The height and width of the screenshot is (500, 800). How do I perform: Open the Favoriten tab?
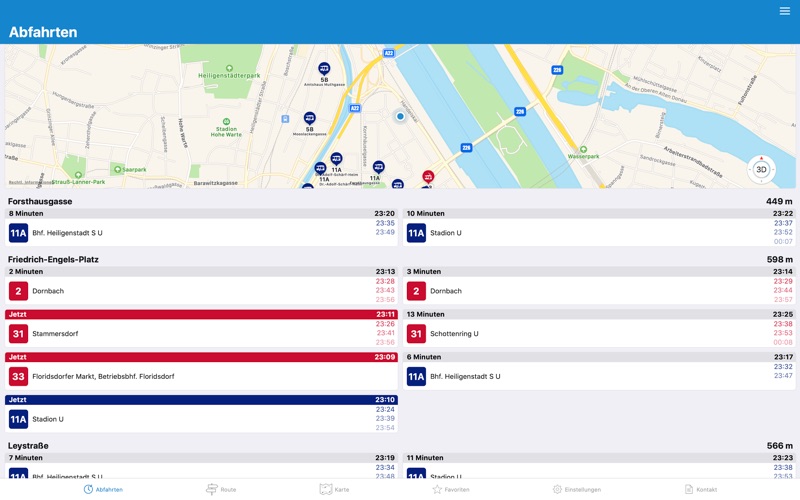point(451,489)
